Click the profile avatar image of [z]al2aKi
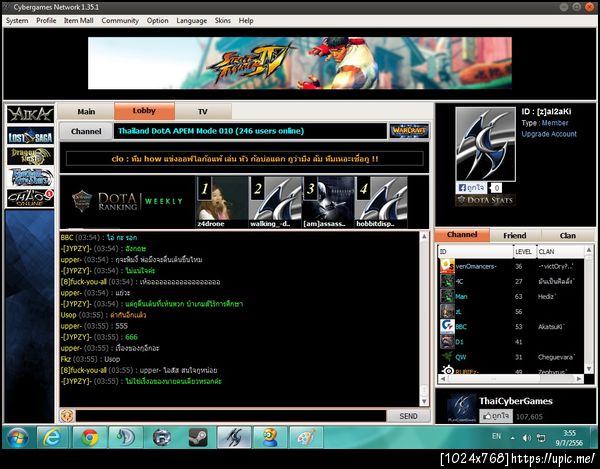The width and height of the screenshot is (600, 469). (x=485, y=144)
